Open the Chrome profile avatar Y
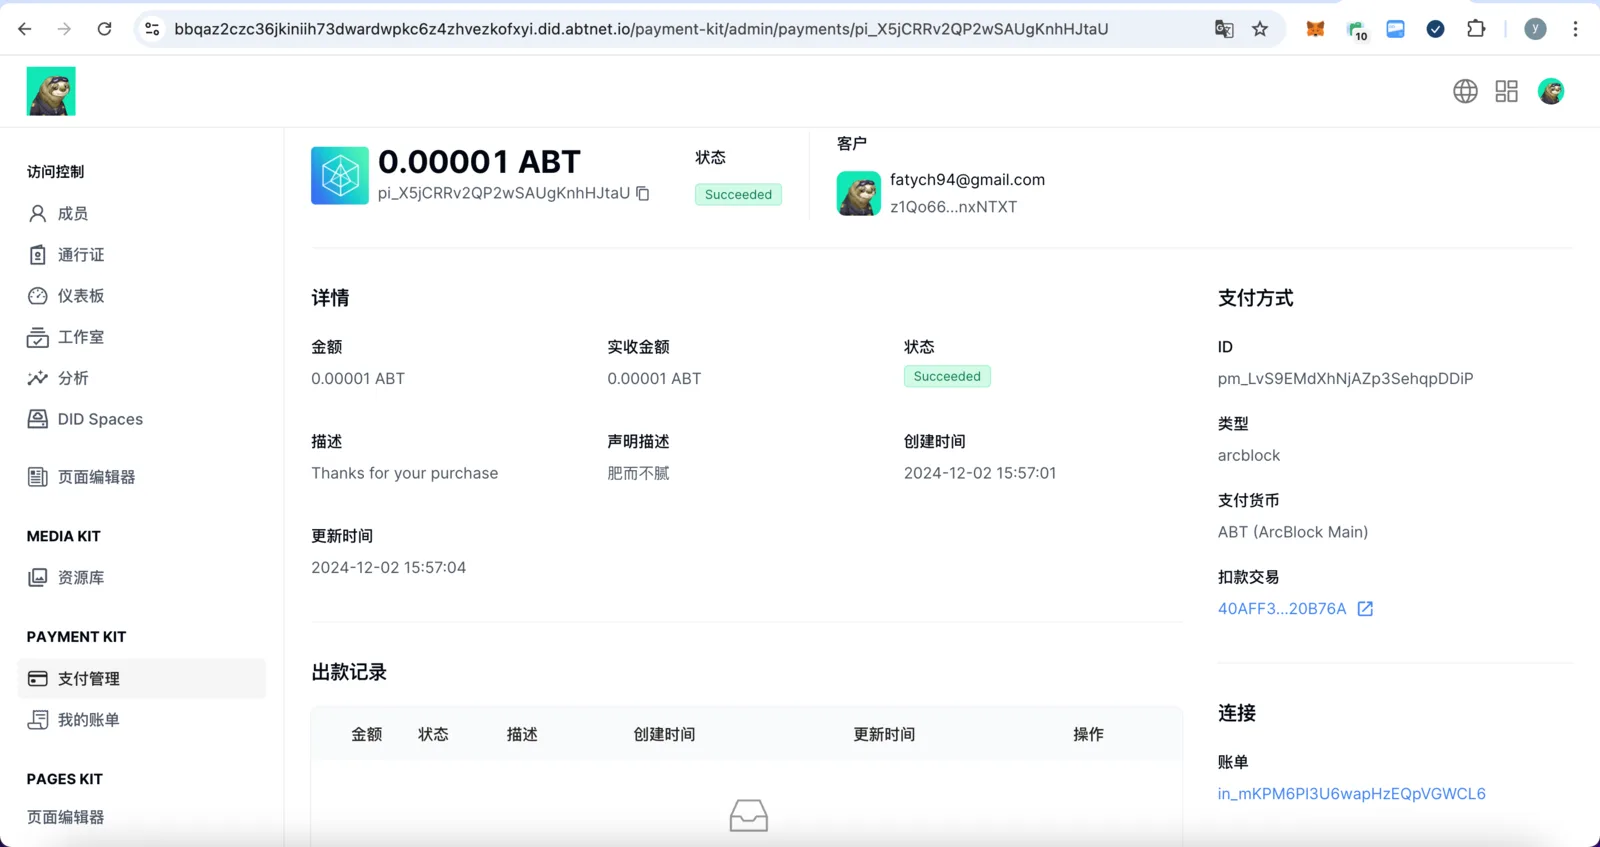This screenshot has height=847, width=1600. pos(1535,29)
